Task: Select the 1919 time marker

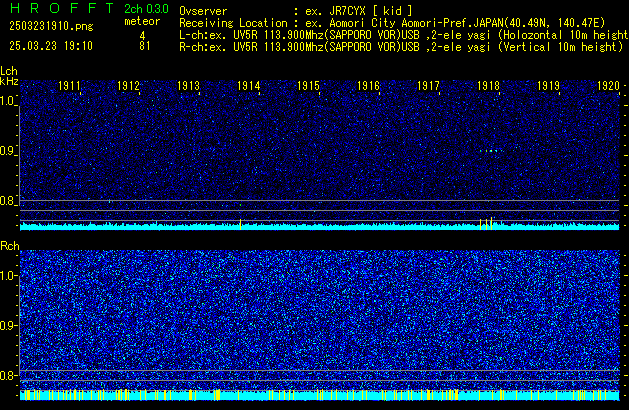Action: click(x=548, y=86)
